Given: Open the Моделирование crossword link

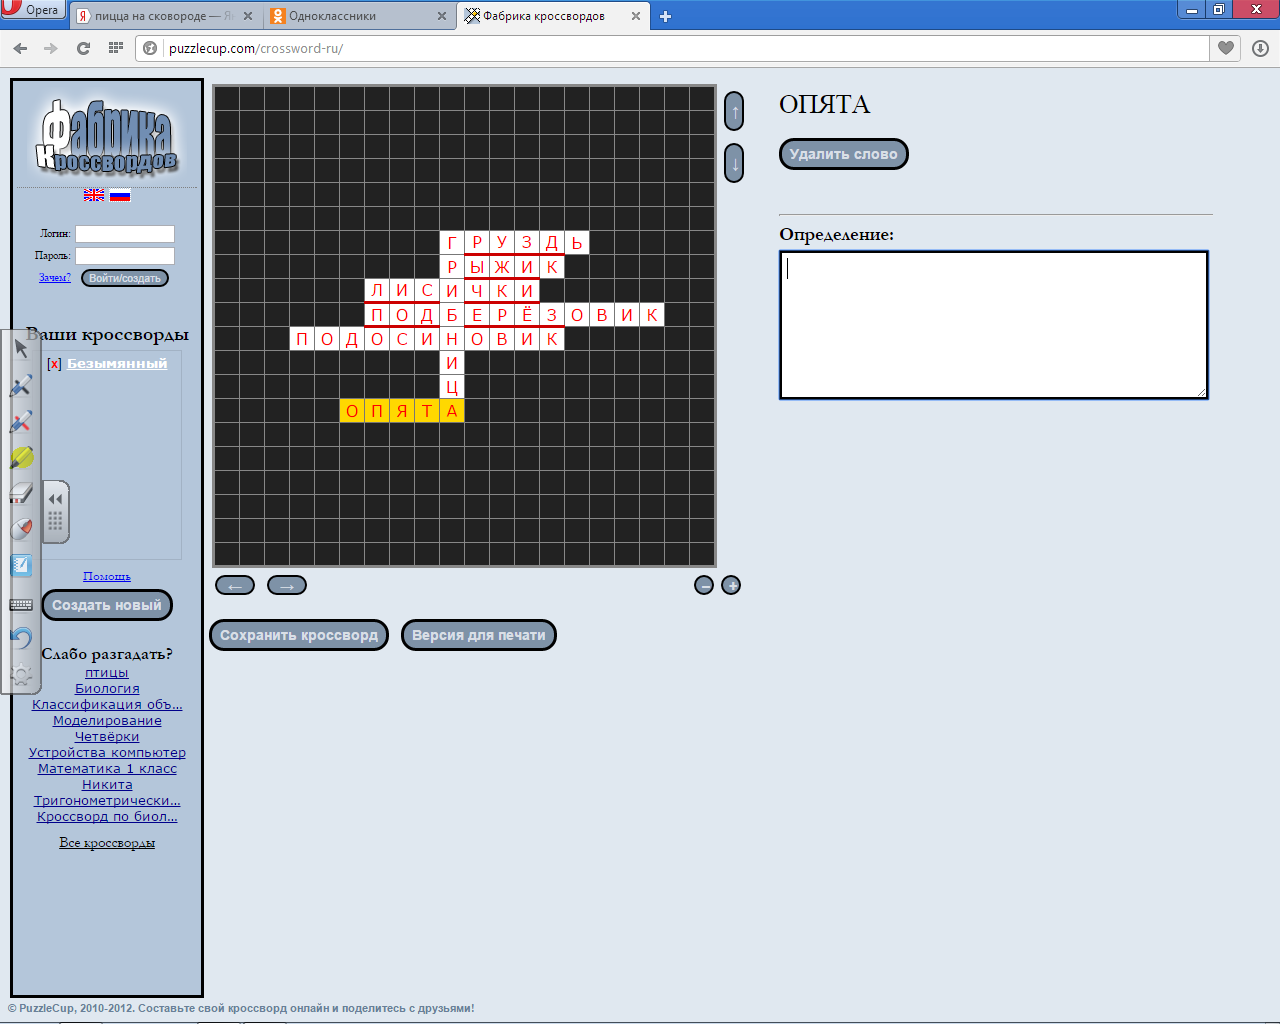Looking at the screenshot, I should click(107, 721).
